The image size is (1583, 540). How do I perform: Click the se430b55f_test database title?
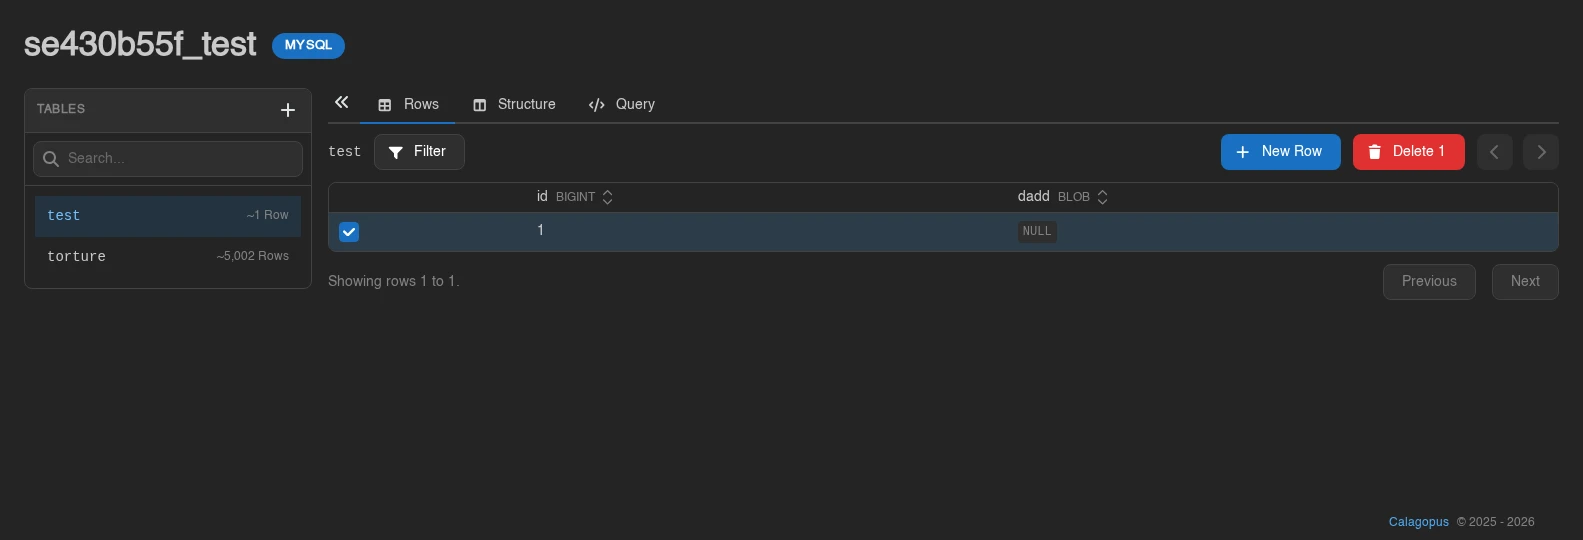[x=140, y=45]
